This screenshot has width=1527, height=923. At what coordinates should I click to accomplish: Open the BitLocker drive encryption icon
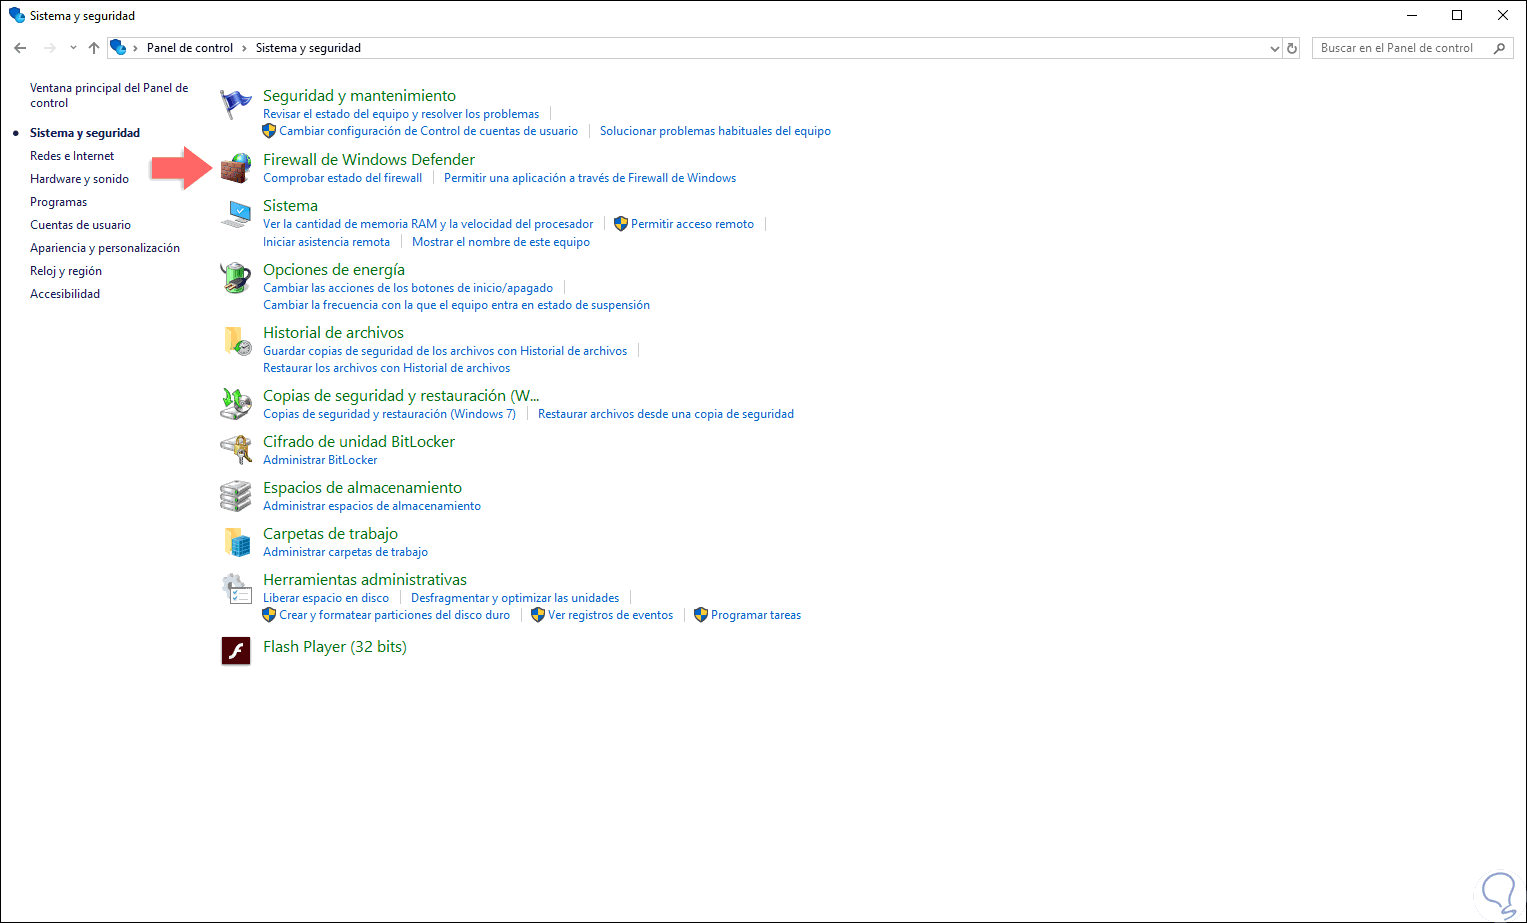[236, 450]
